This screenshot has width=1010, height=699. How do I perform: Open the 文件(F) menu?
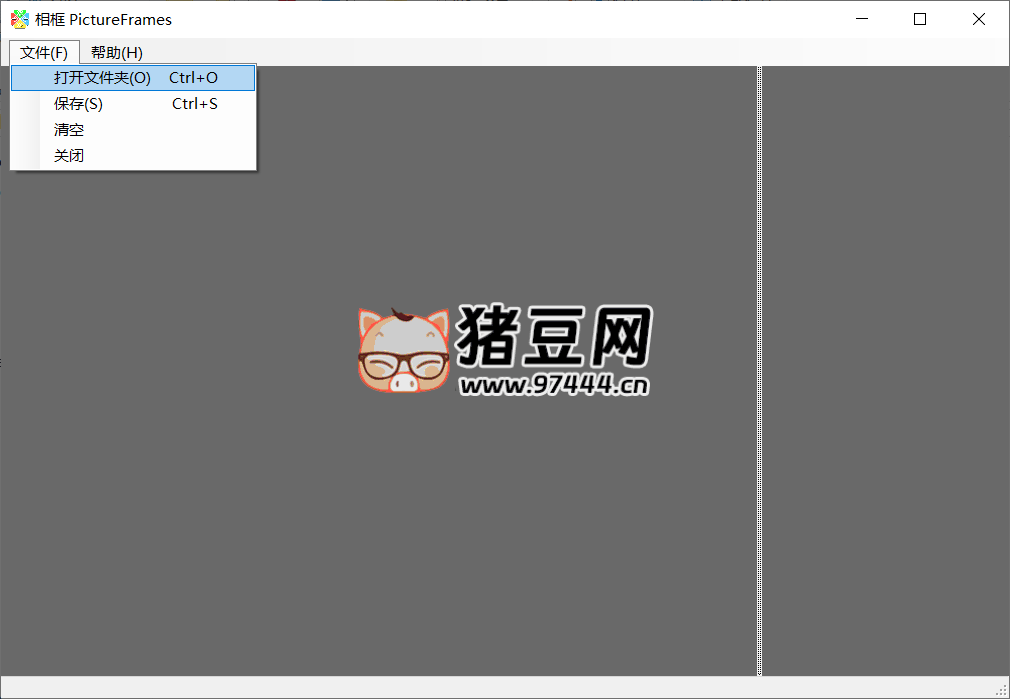tap(44, 52)
